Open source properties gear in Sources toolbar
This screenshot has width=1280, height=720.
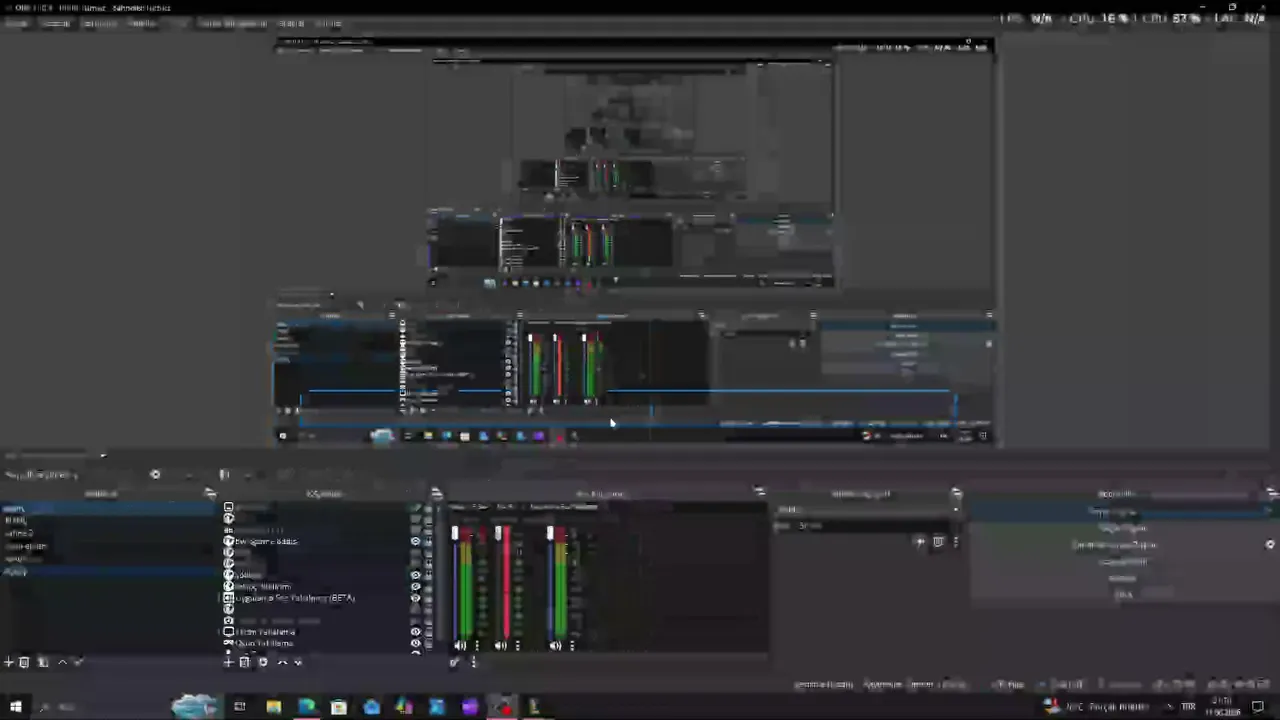[x=263, y=662]
